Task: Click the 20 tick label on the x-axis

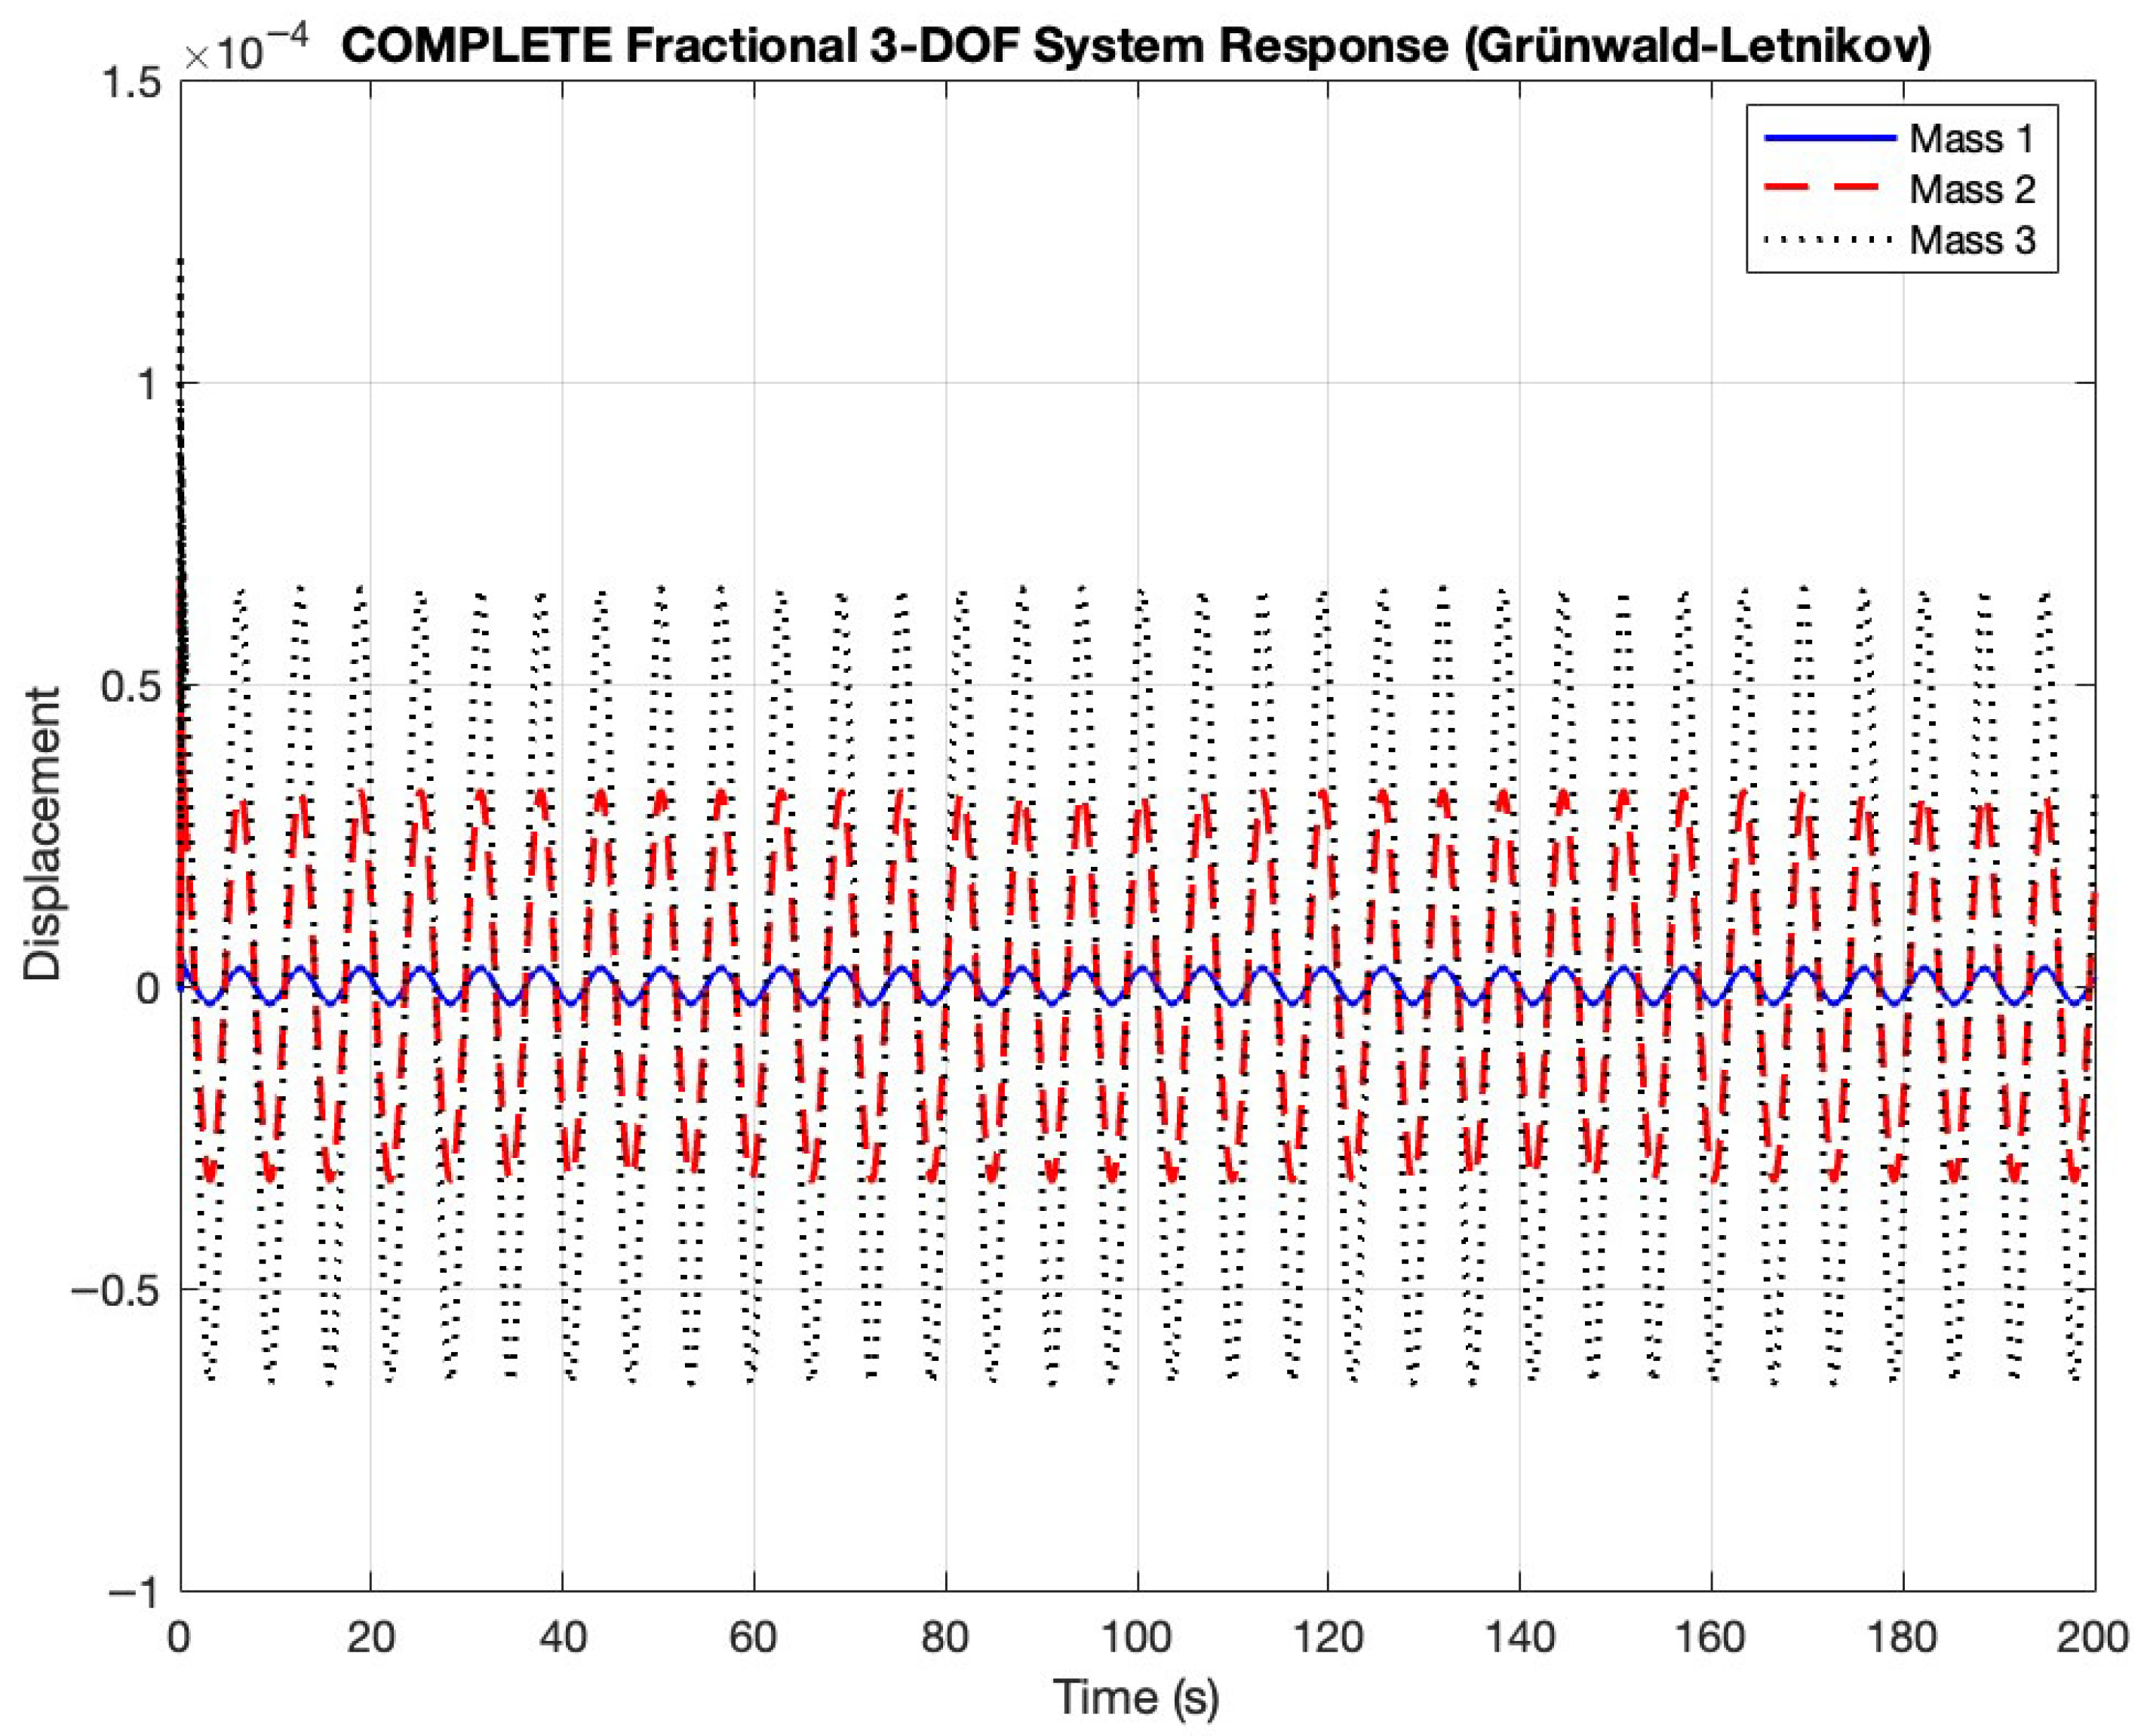Action: (371, 1638)
